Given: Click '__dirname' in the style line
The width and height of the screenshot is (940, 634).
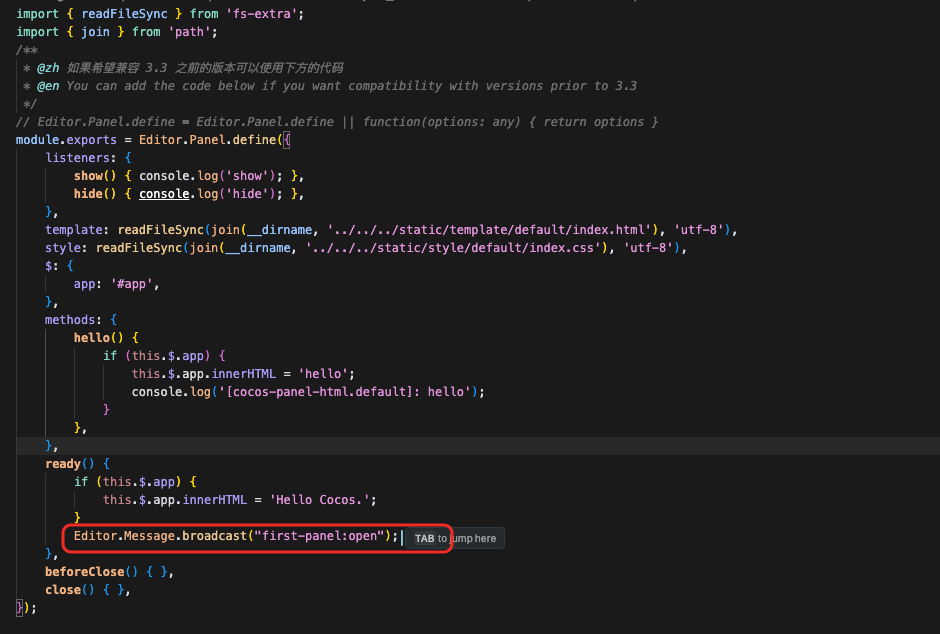Looking at the screenshot, I should (258, 247).
